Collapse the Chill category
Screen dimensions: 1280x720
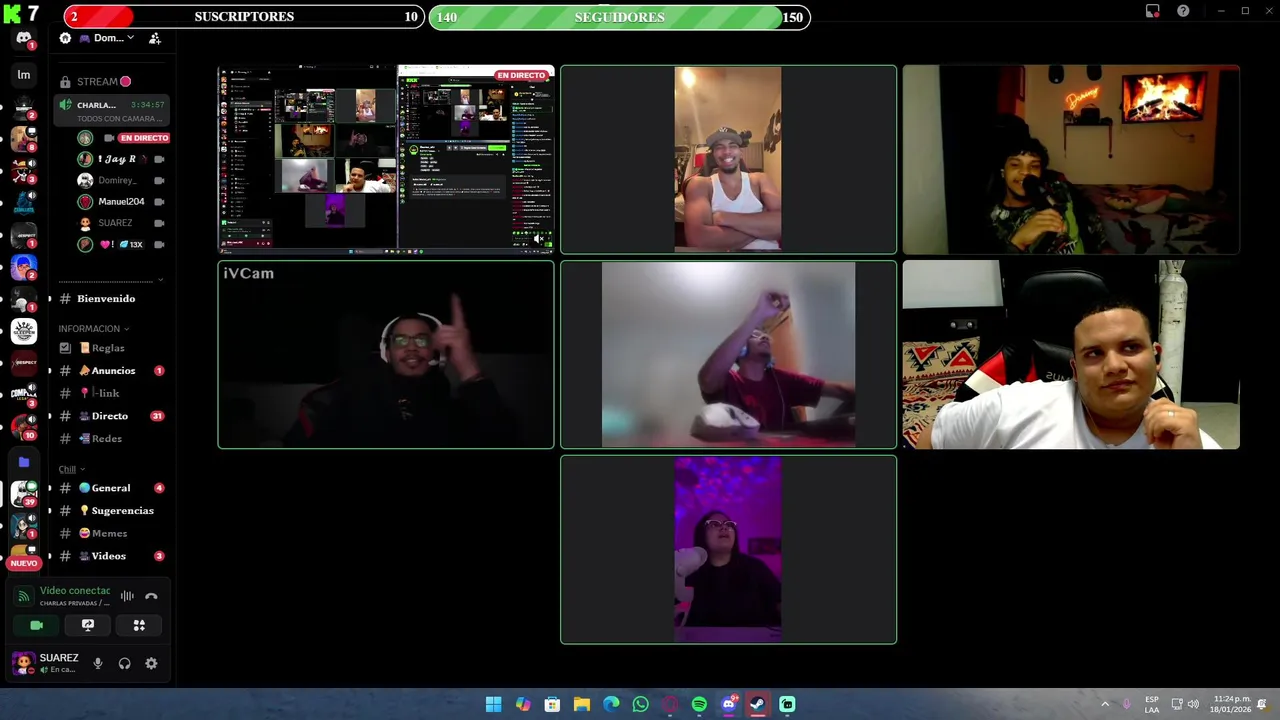[71, 469]
